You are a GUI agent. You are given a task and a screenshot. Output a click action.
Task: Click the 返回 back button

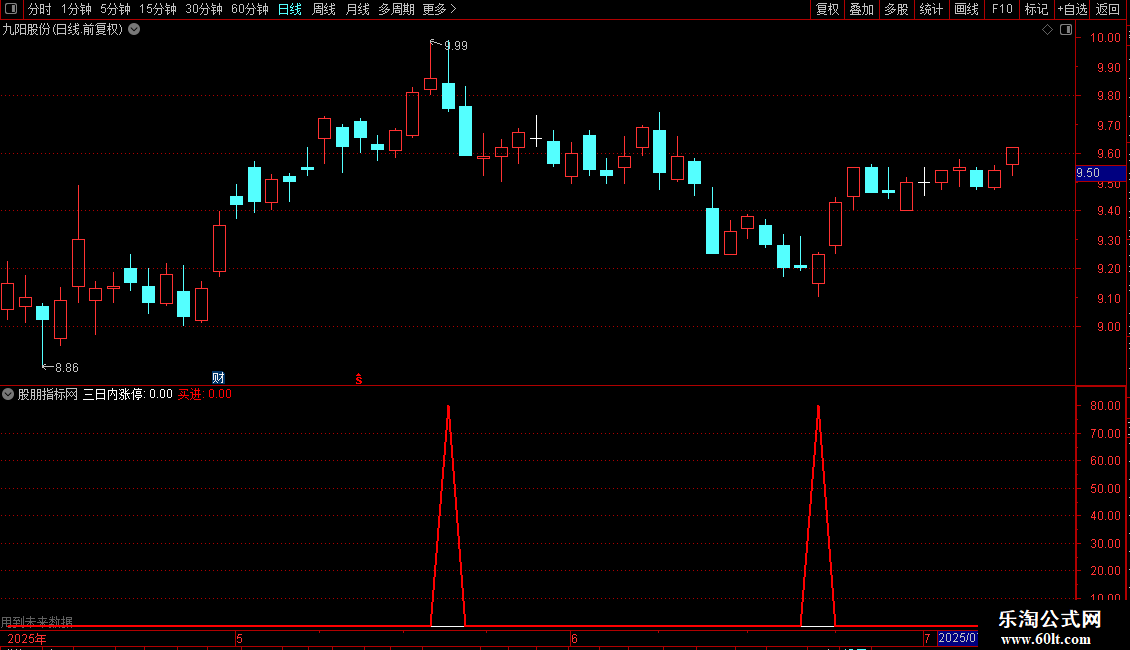click(x=1108, y=9)
